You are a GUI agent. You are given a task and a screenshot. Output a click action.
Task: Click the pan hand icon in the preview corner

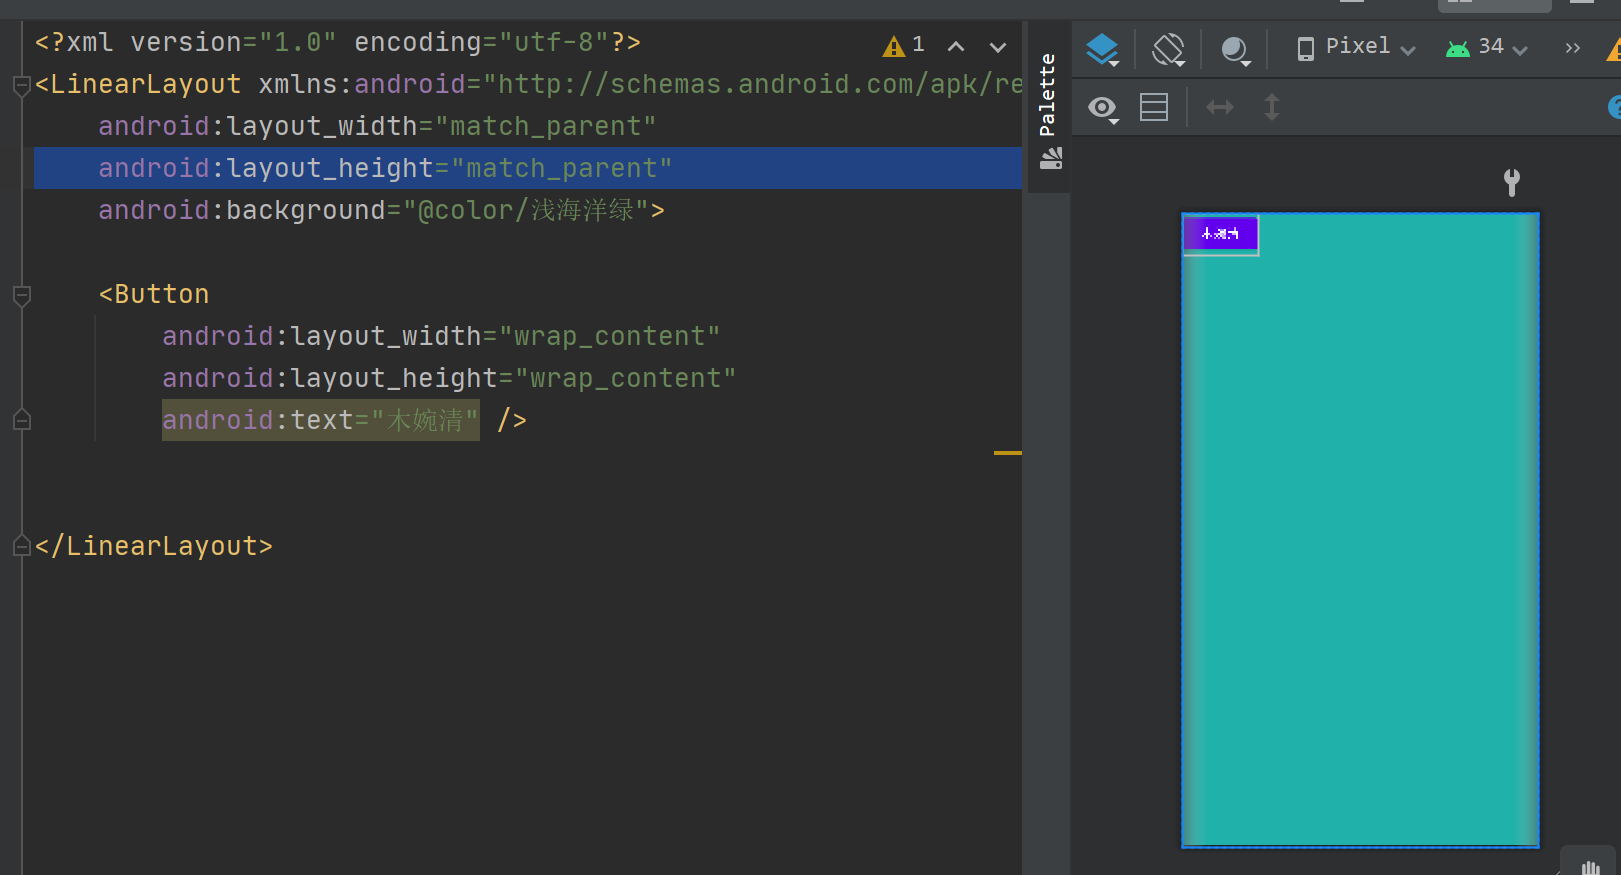point(1591,865)
